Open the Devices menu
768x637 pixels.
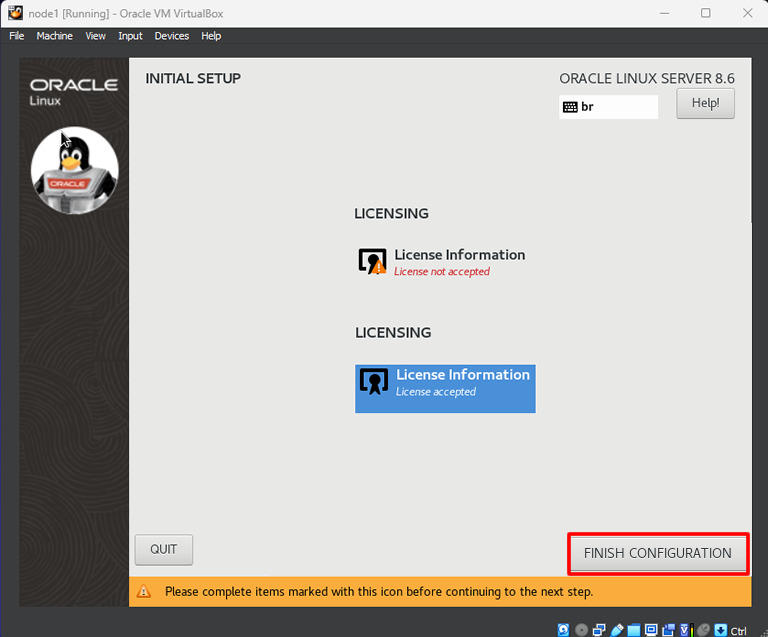pyautogui.click(x=171, y=36)
